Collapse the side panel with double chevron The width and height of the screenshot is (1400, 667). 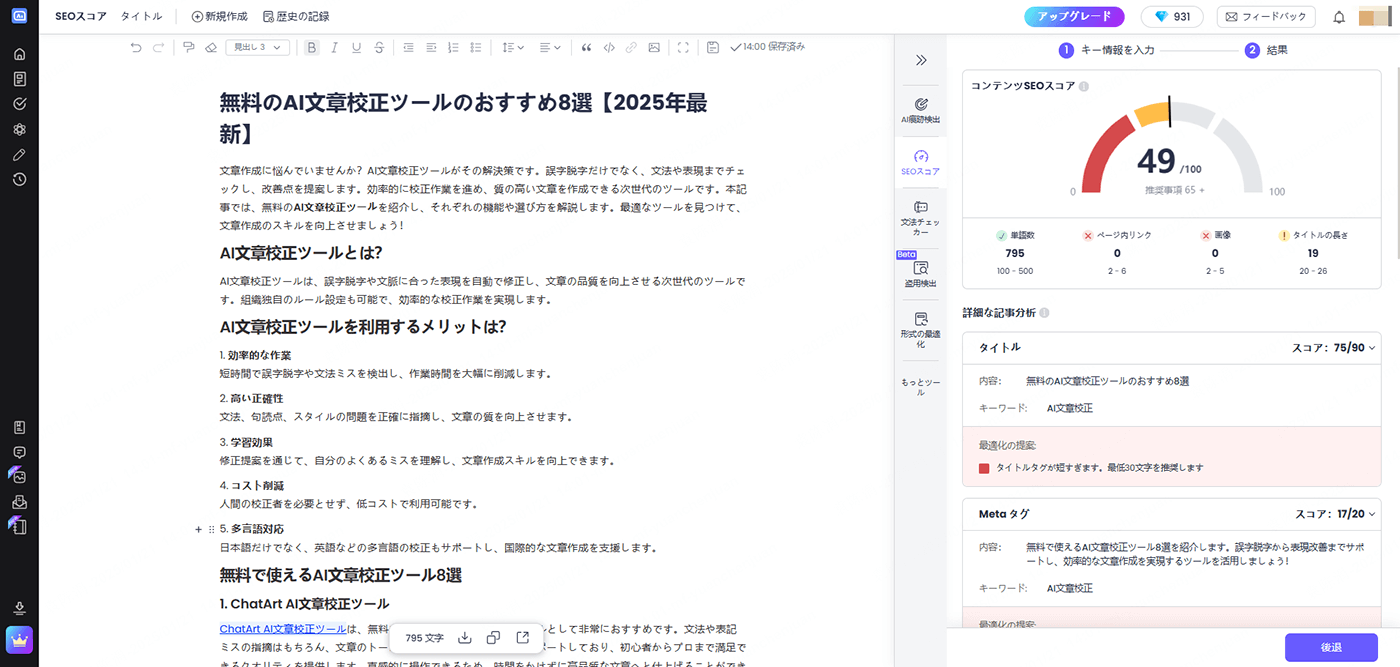[x=921, y=60]
